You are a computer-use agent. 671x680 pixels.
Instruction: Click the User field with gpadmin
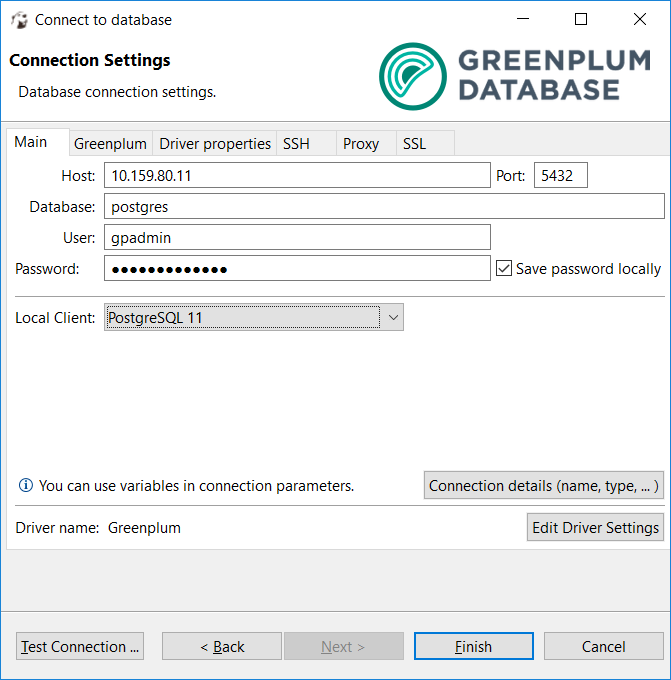[297, 237]
